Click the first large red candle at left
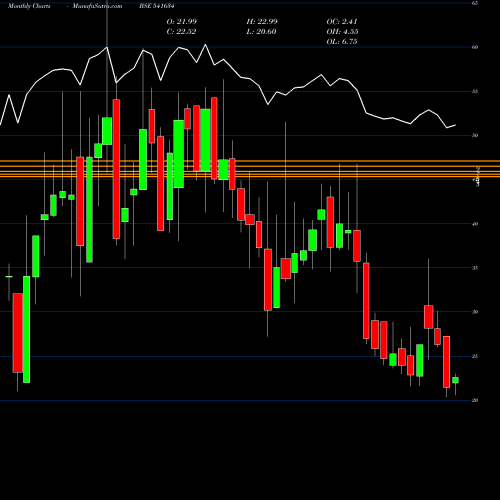The image size is (500, 500). coord(18,333)
